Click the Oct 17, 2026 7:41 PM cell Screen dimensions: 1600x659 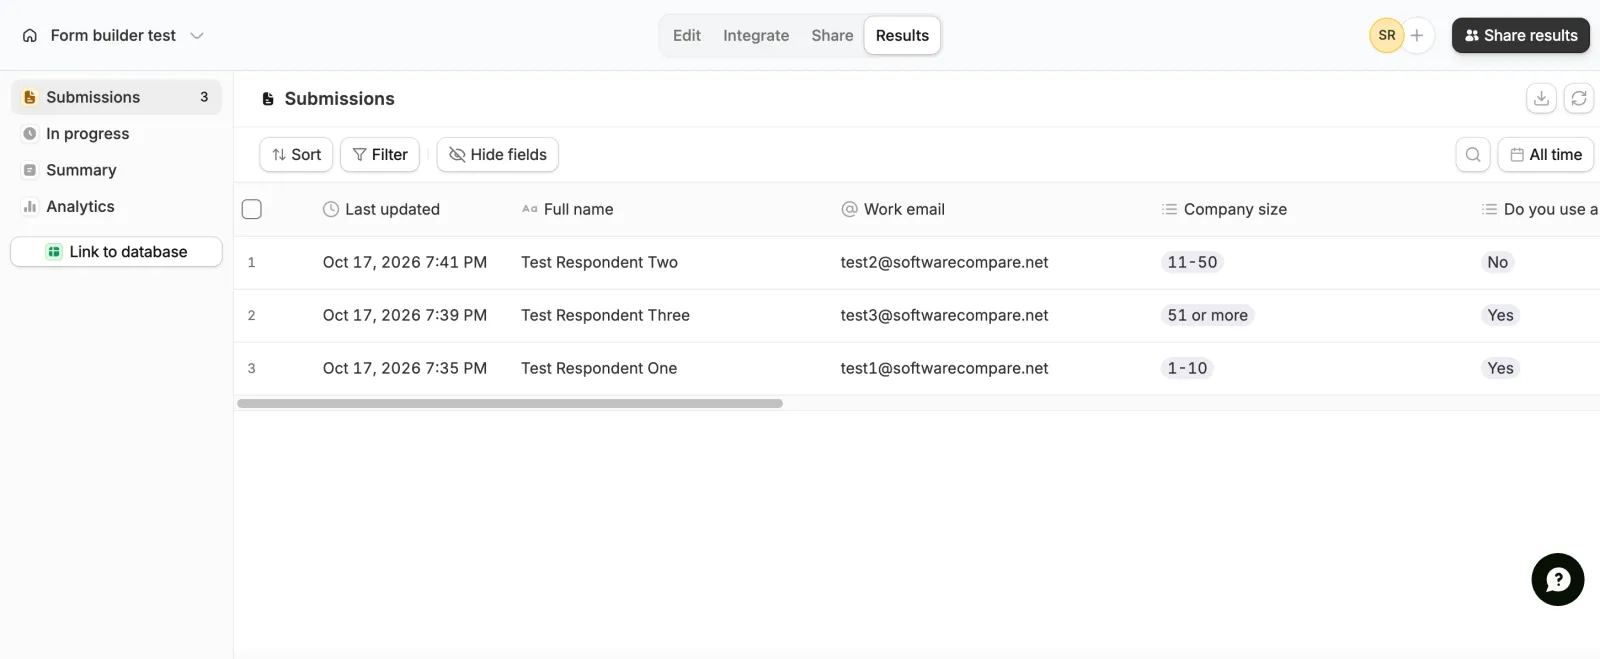(404, 262)
